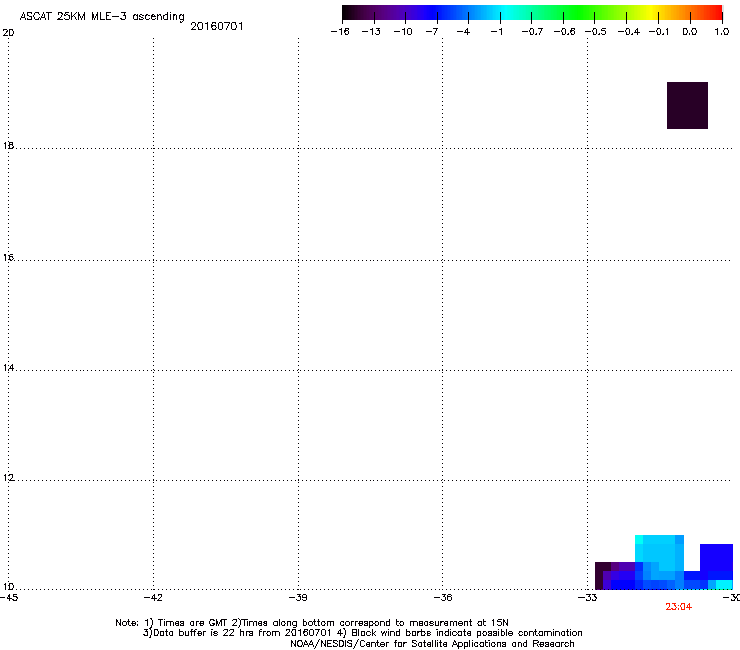Click the -1 colorbar label
This screenshot has width=740, height=650.
496,32
